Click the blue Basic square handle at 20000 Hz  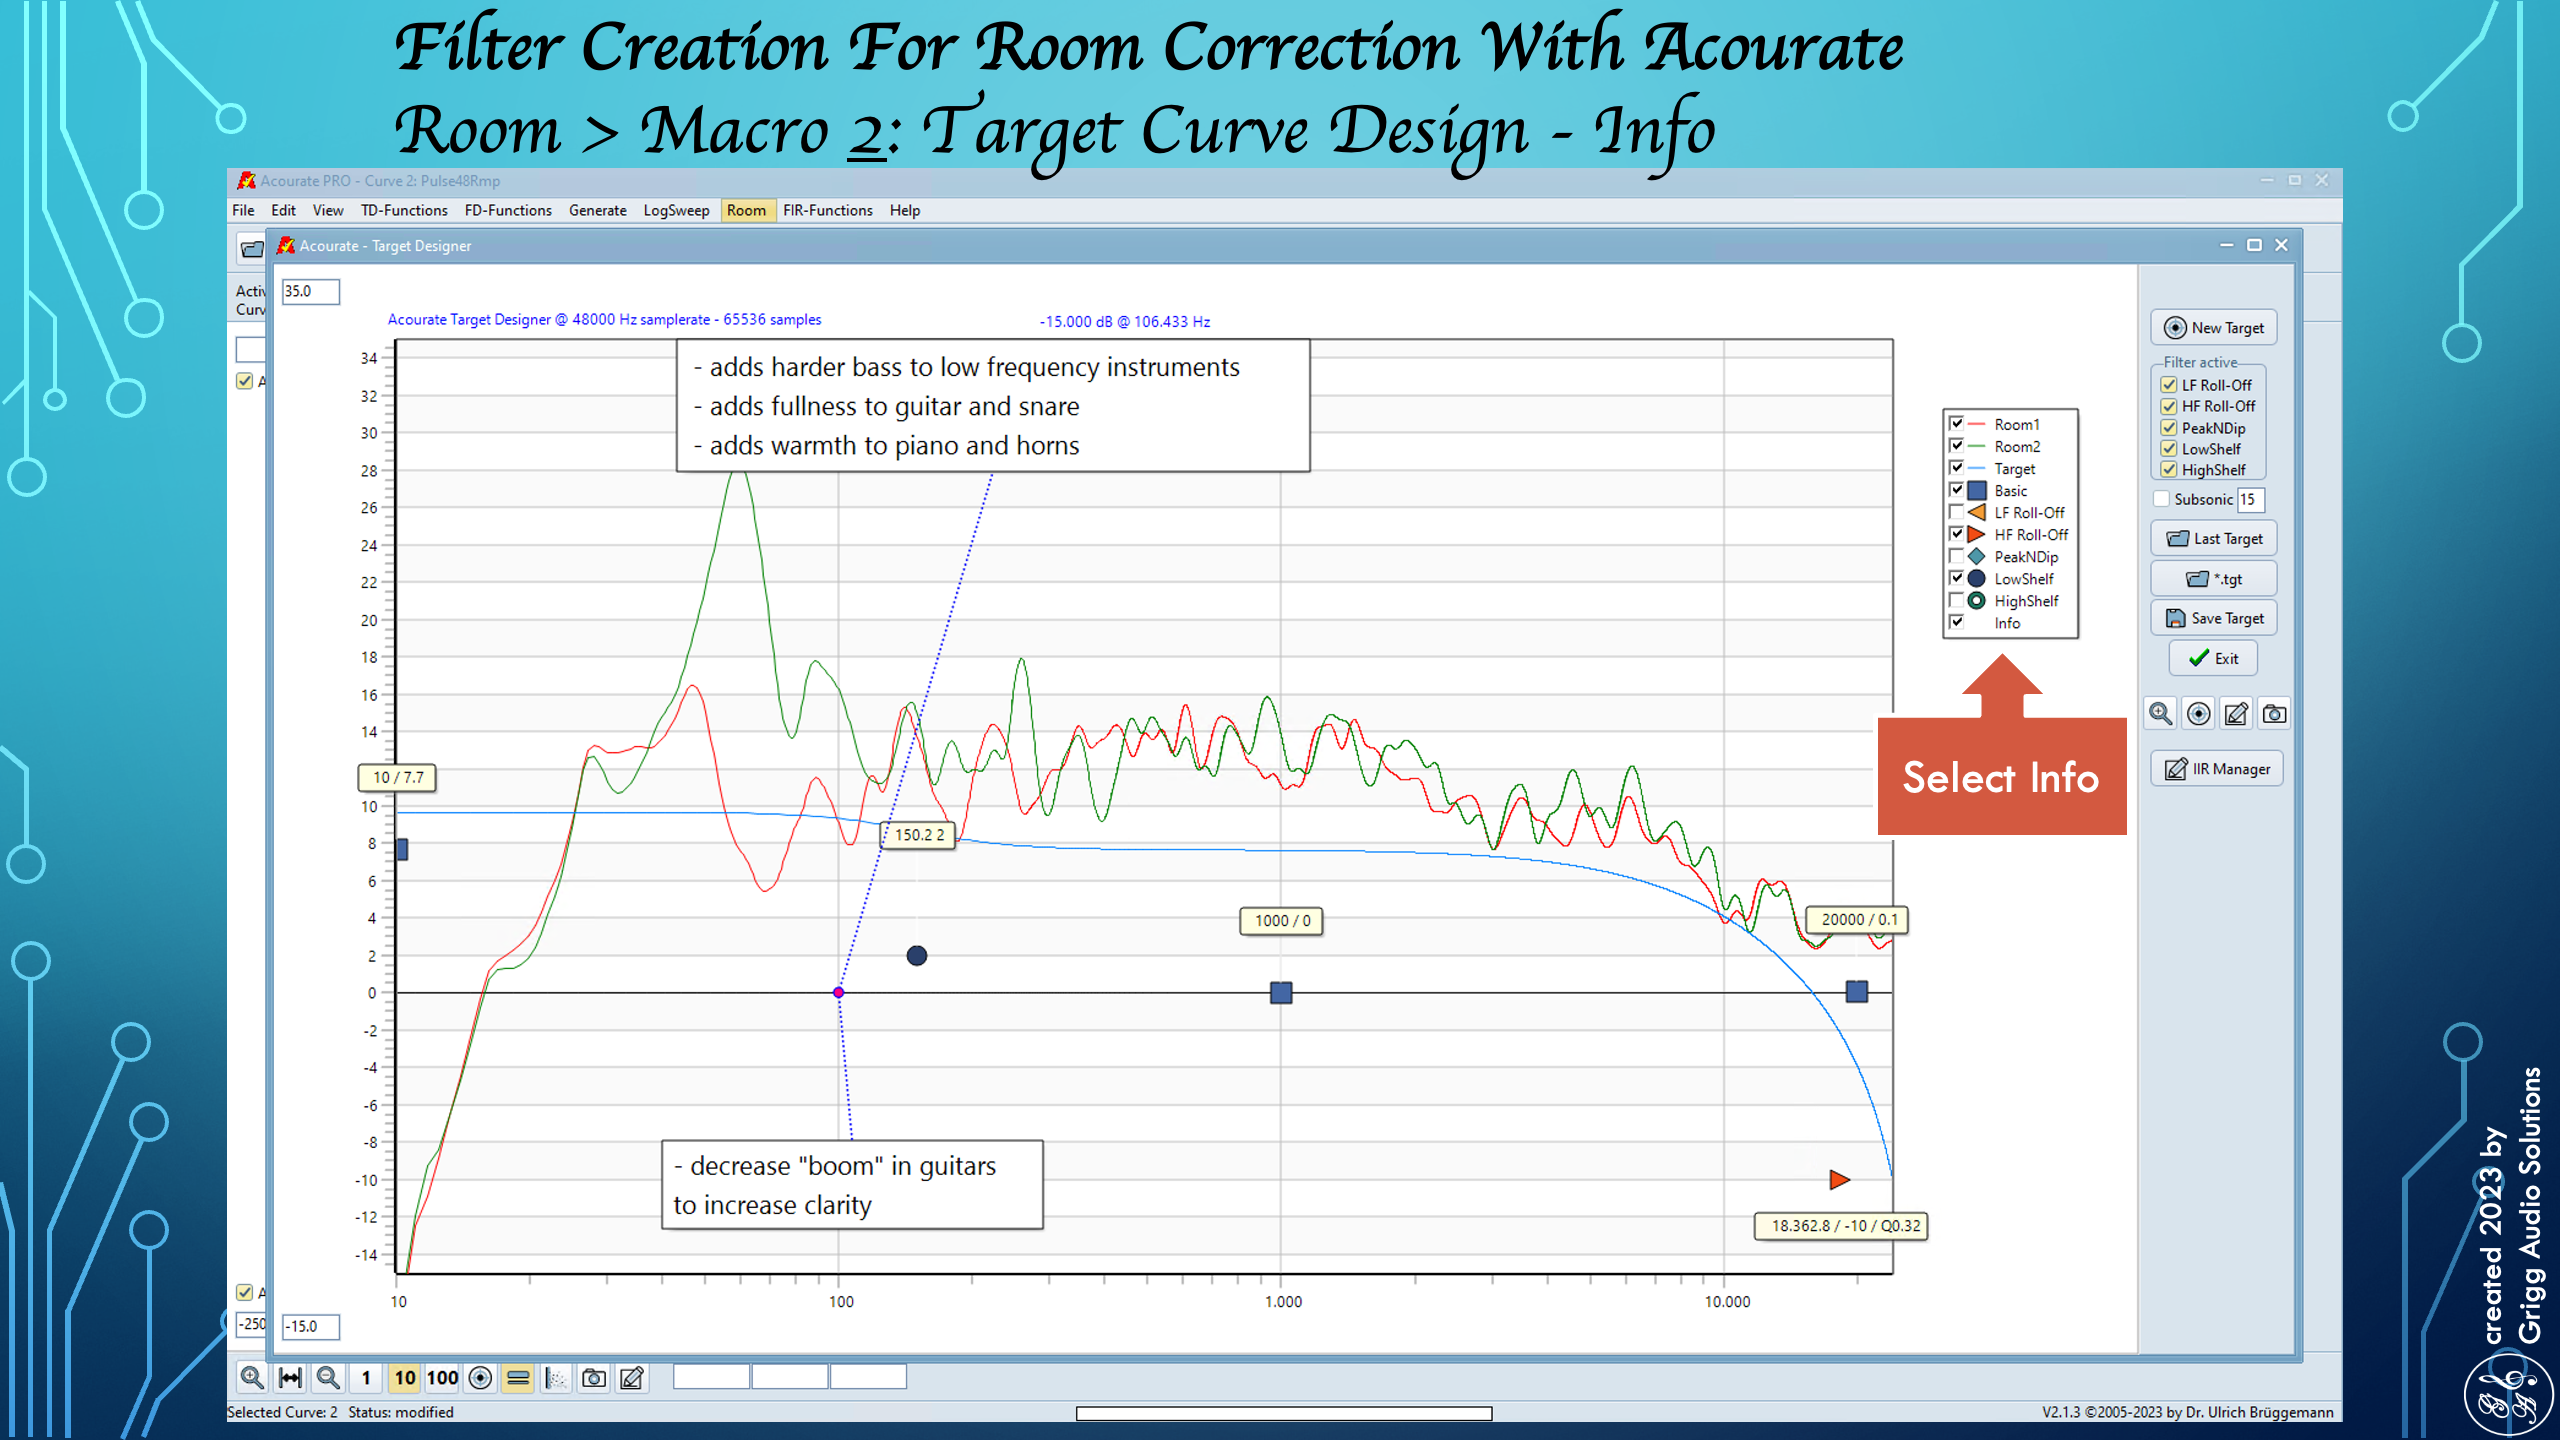[x=1857, y=991]
